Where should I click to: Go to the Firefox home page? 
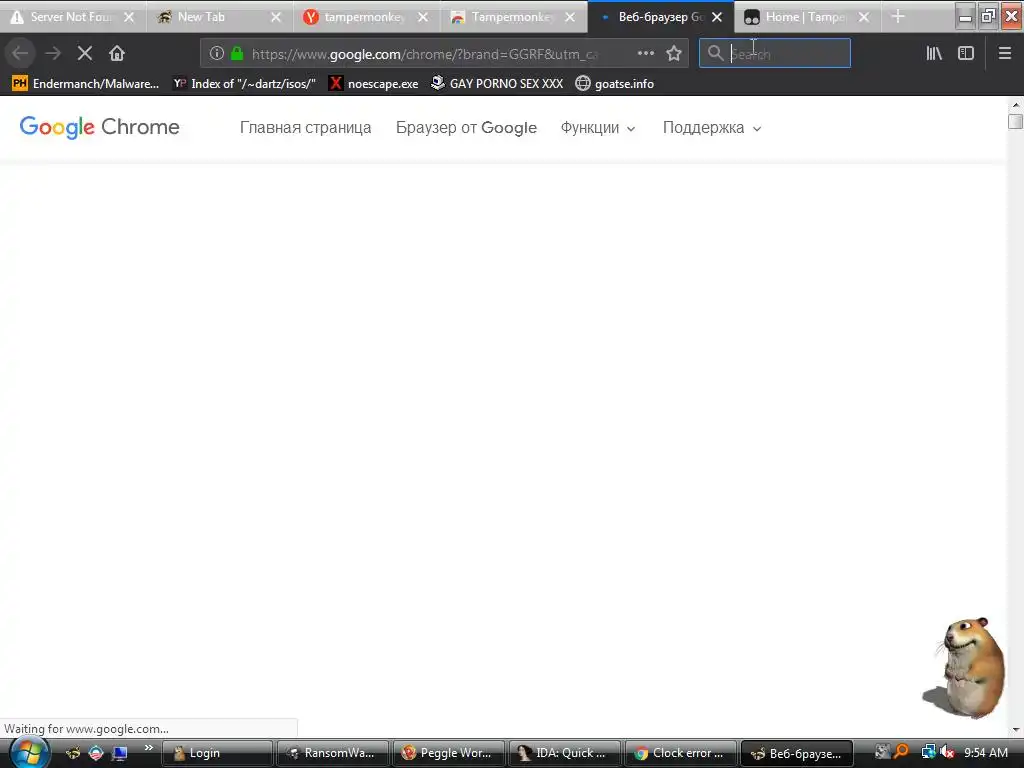(x=117, y=54)
